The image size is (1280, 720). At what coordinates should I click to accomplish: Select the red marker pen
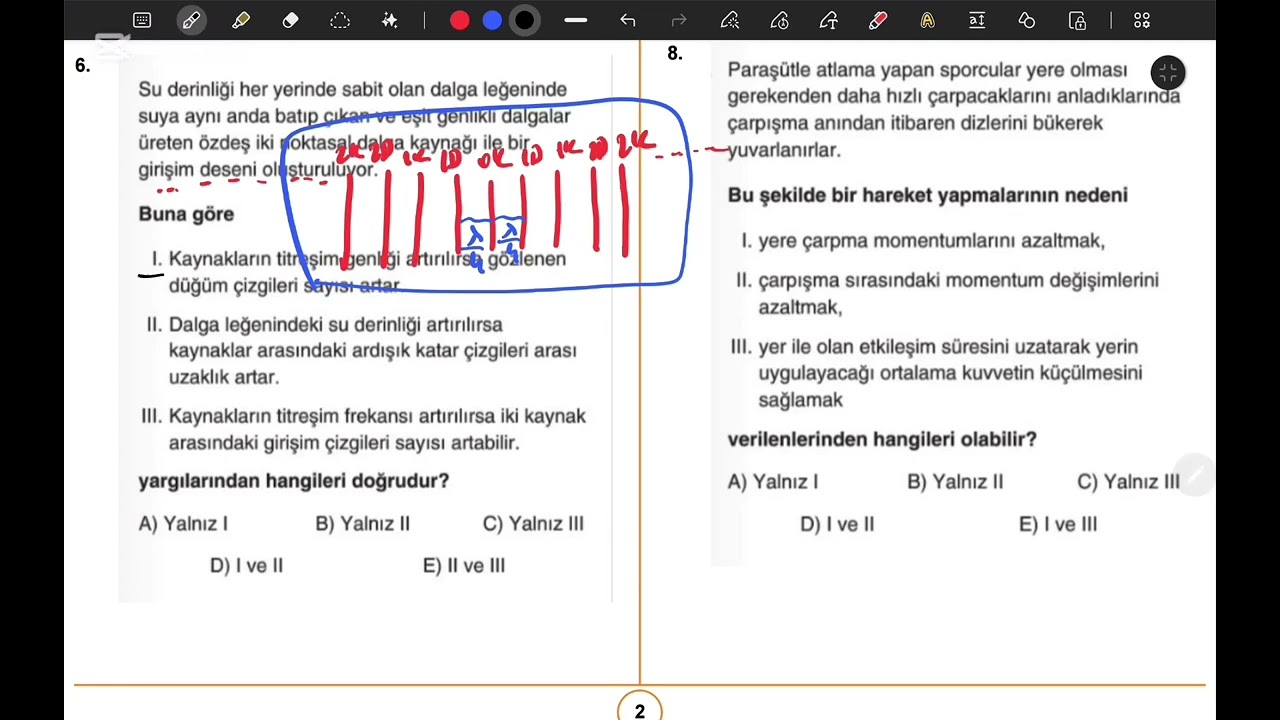click(x=878, y=20)
